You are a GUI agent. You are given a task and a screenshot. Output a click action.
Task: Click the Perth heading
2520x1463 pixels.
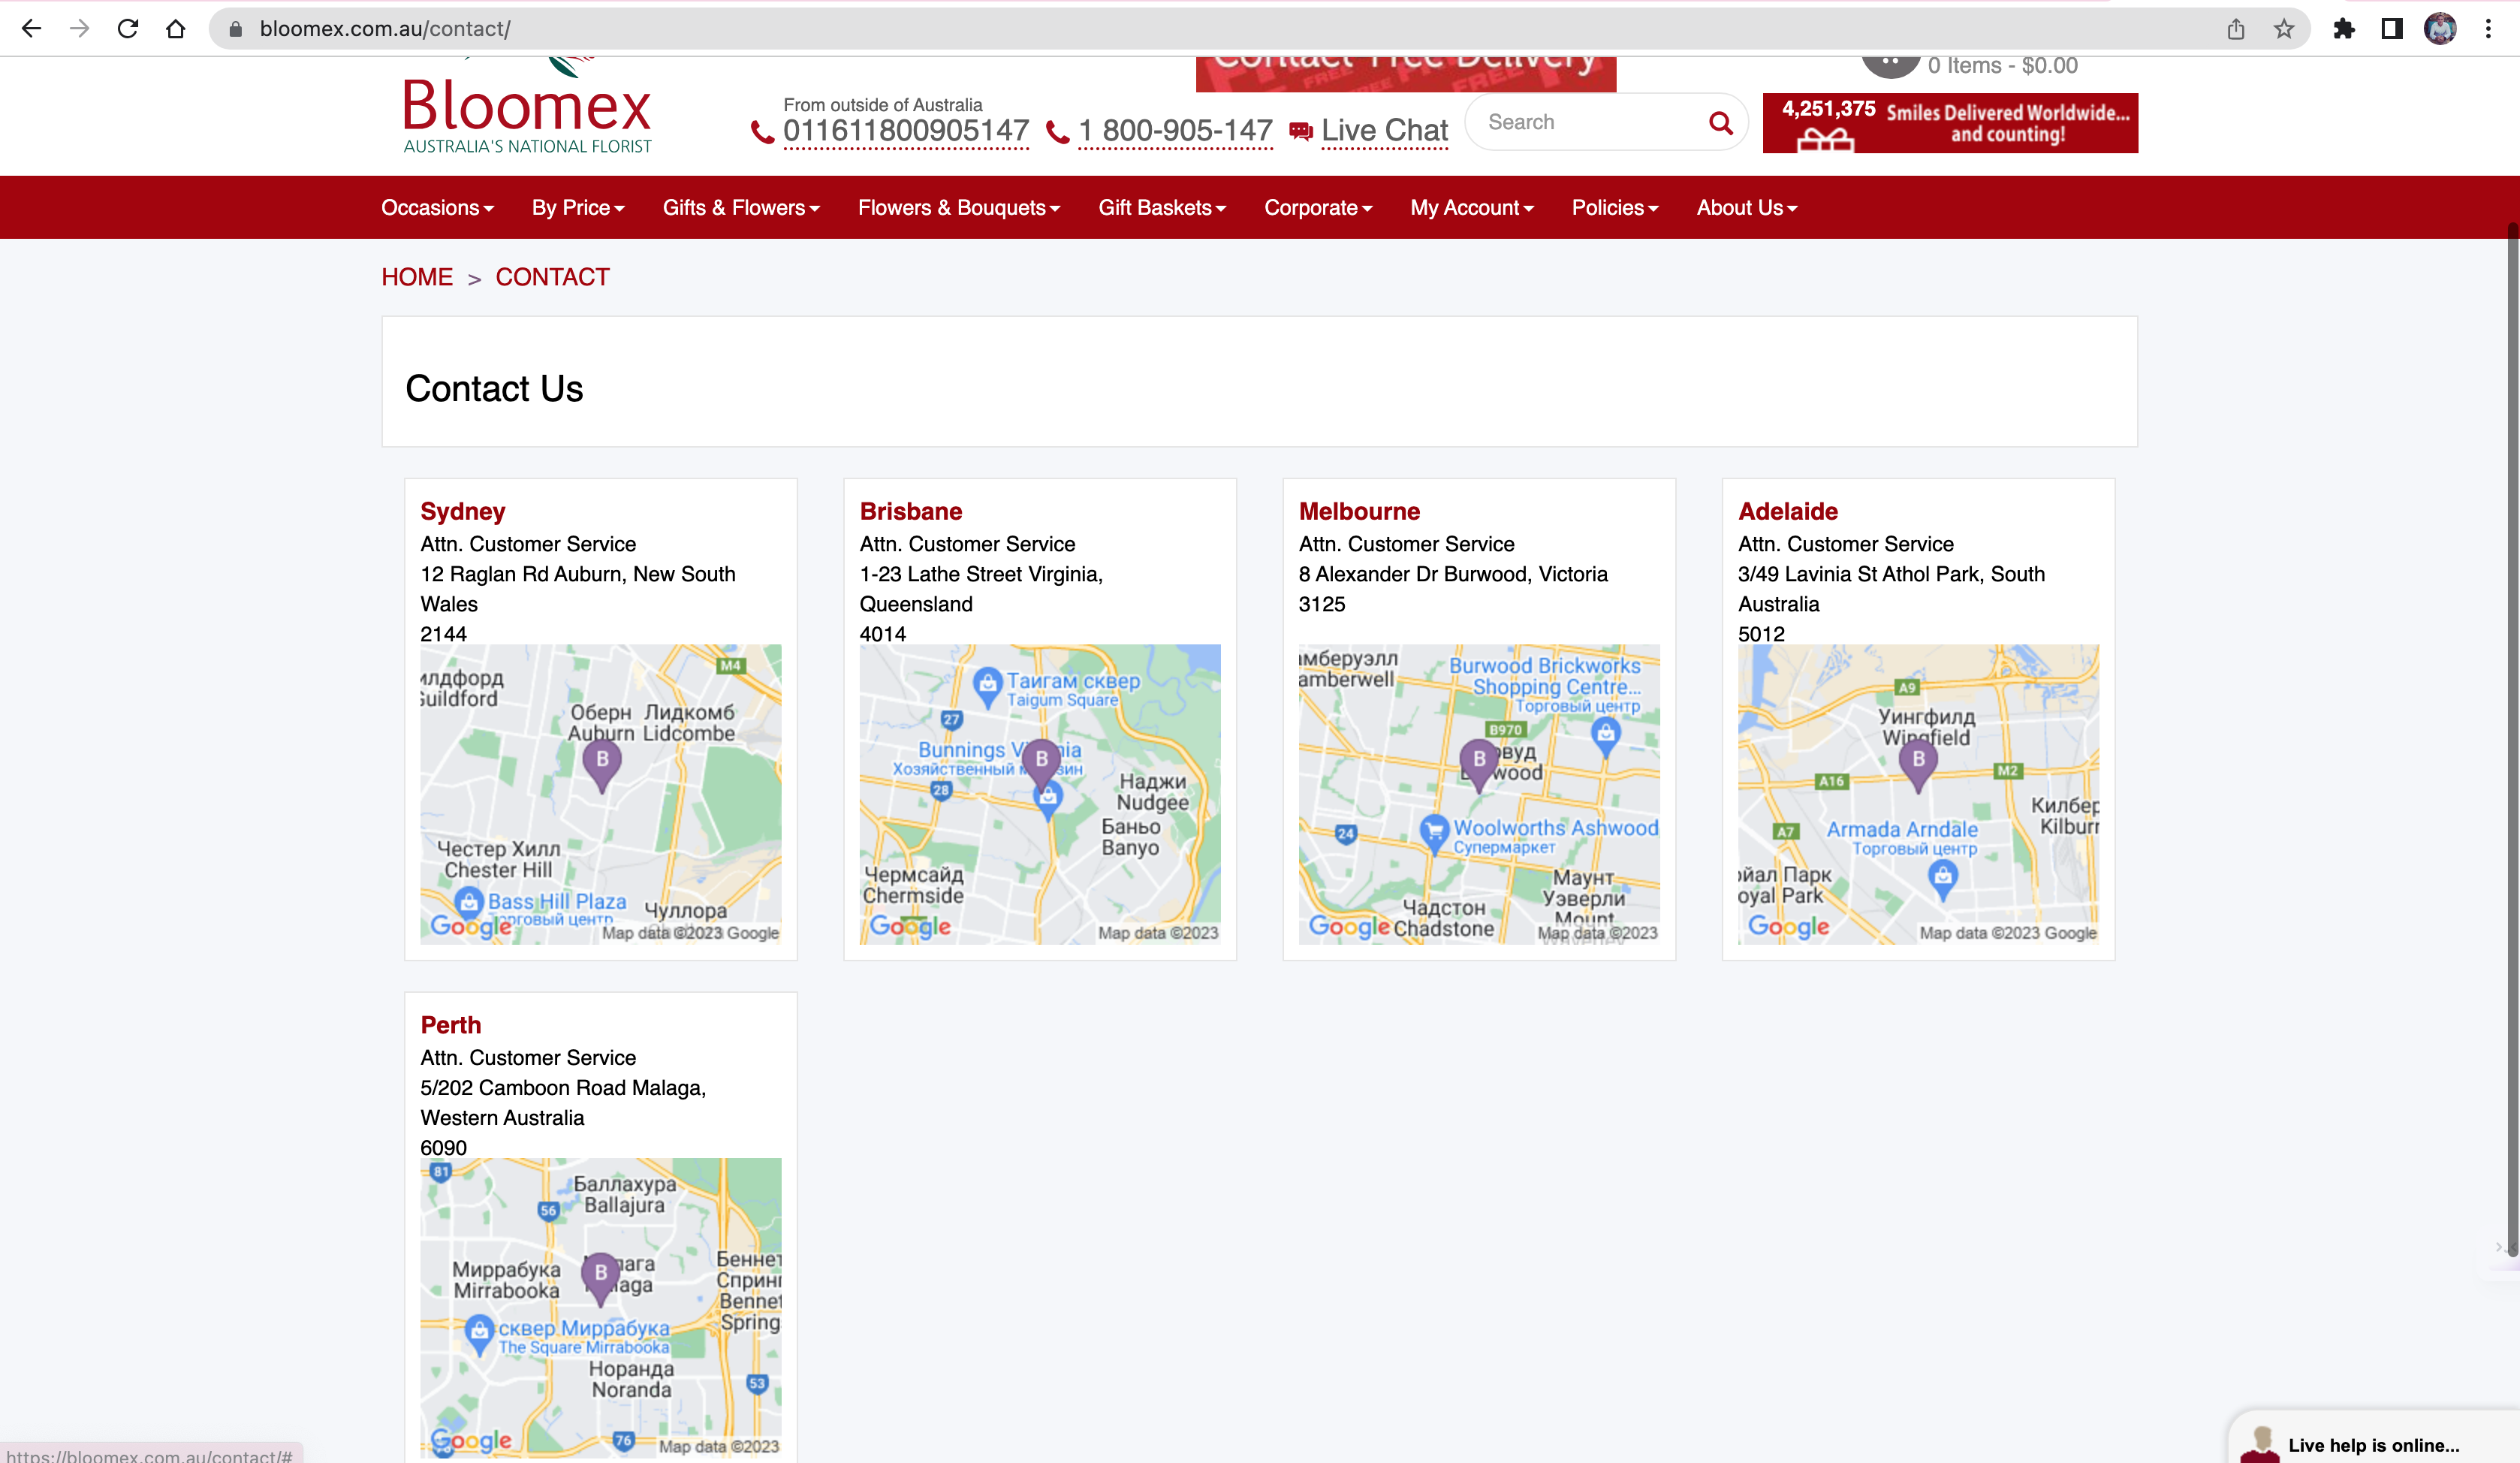point(450,1025)
